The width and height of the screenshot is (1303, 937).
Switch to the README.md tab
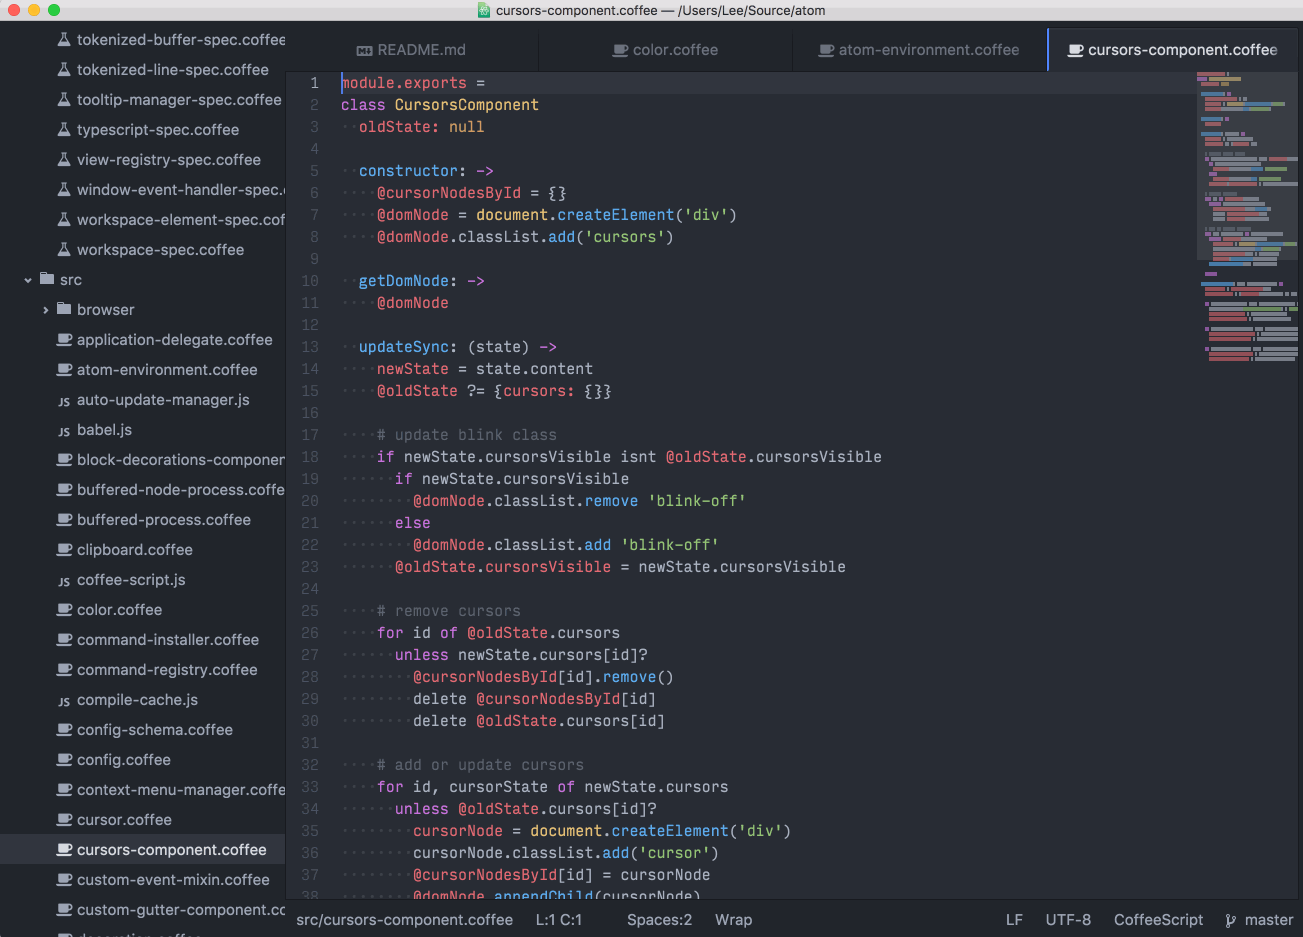(421, 50)
